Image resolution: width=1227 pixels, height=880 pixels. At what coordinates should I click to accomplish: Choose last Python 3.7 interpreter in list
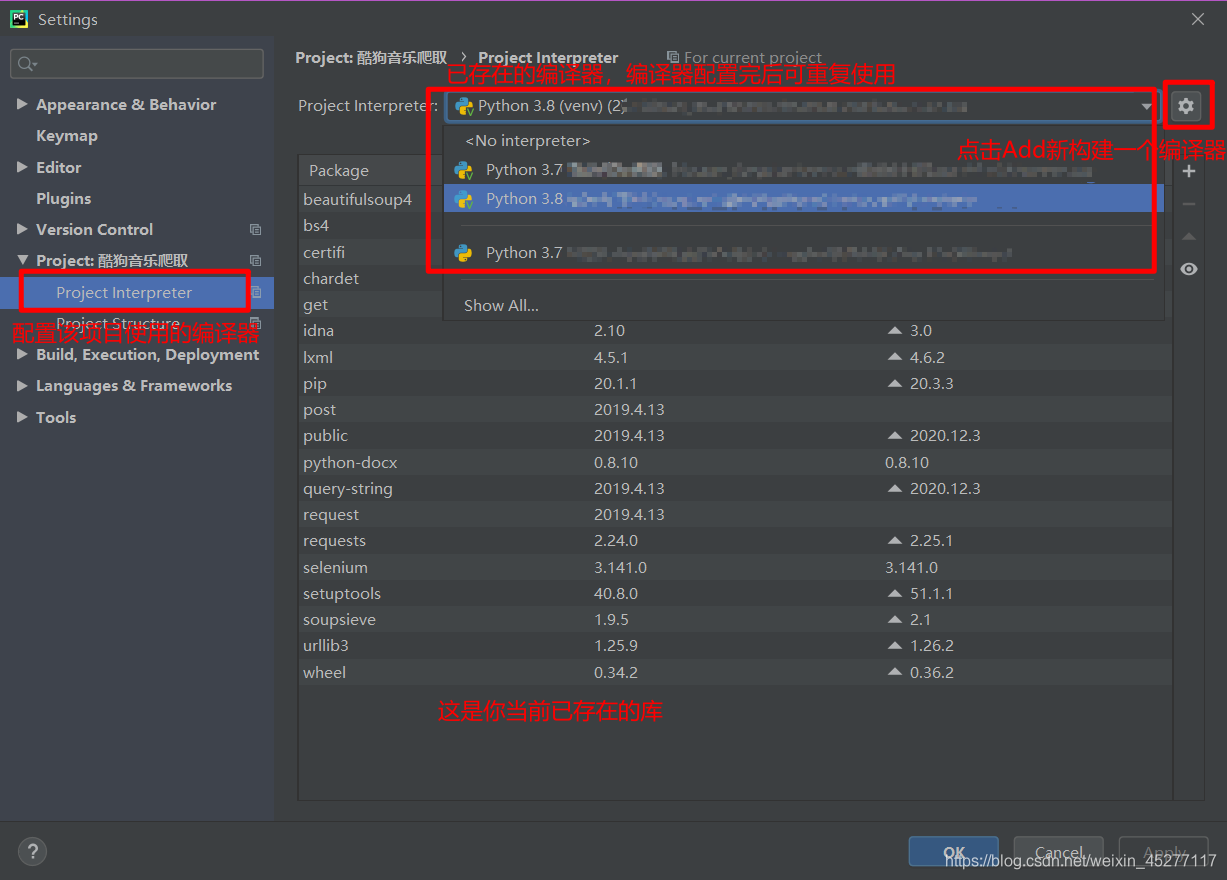pos(804,253)
